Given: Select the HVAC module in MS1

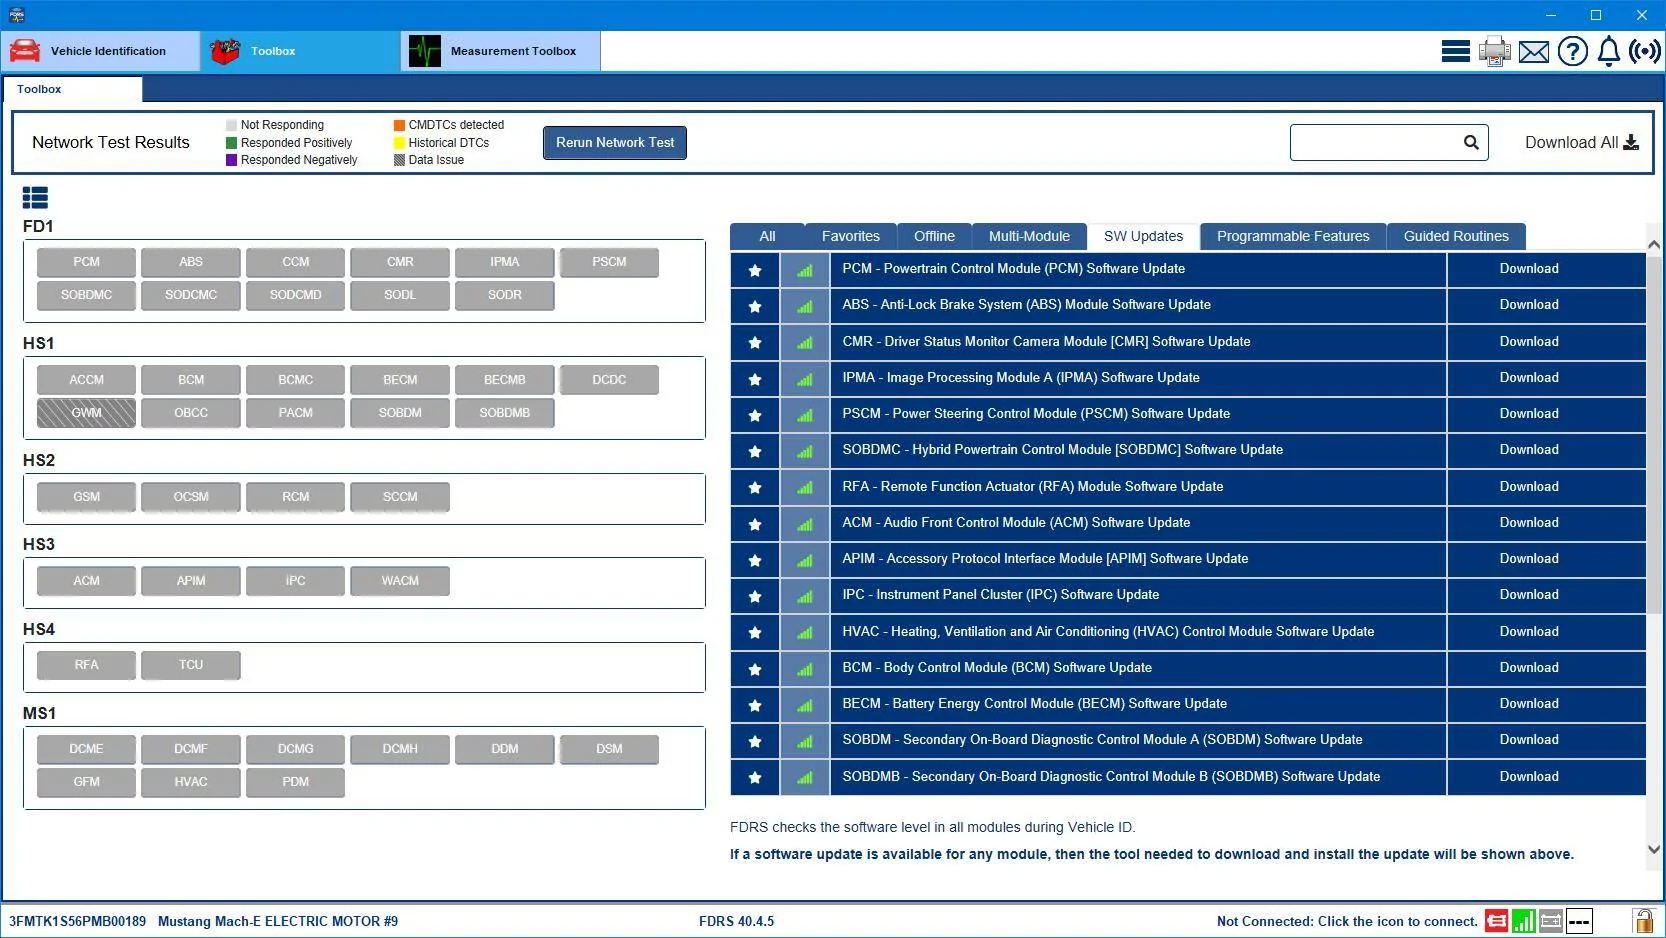Looking at the screenshot, I should click(191, 782).
